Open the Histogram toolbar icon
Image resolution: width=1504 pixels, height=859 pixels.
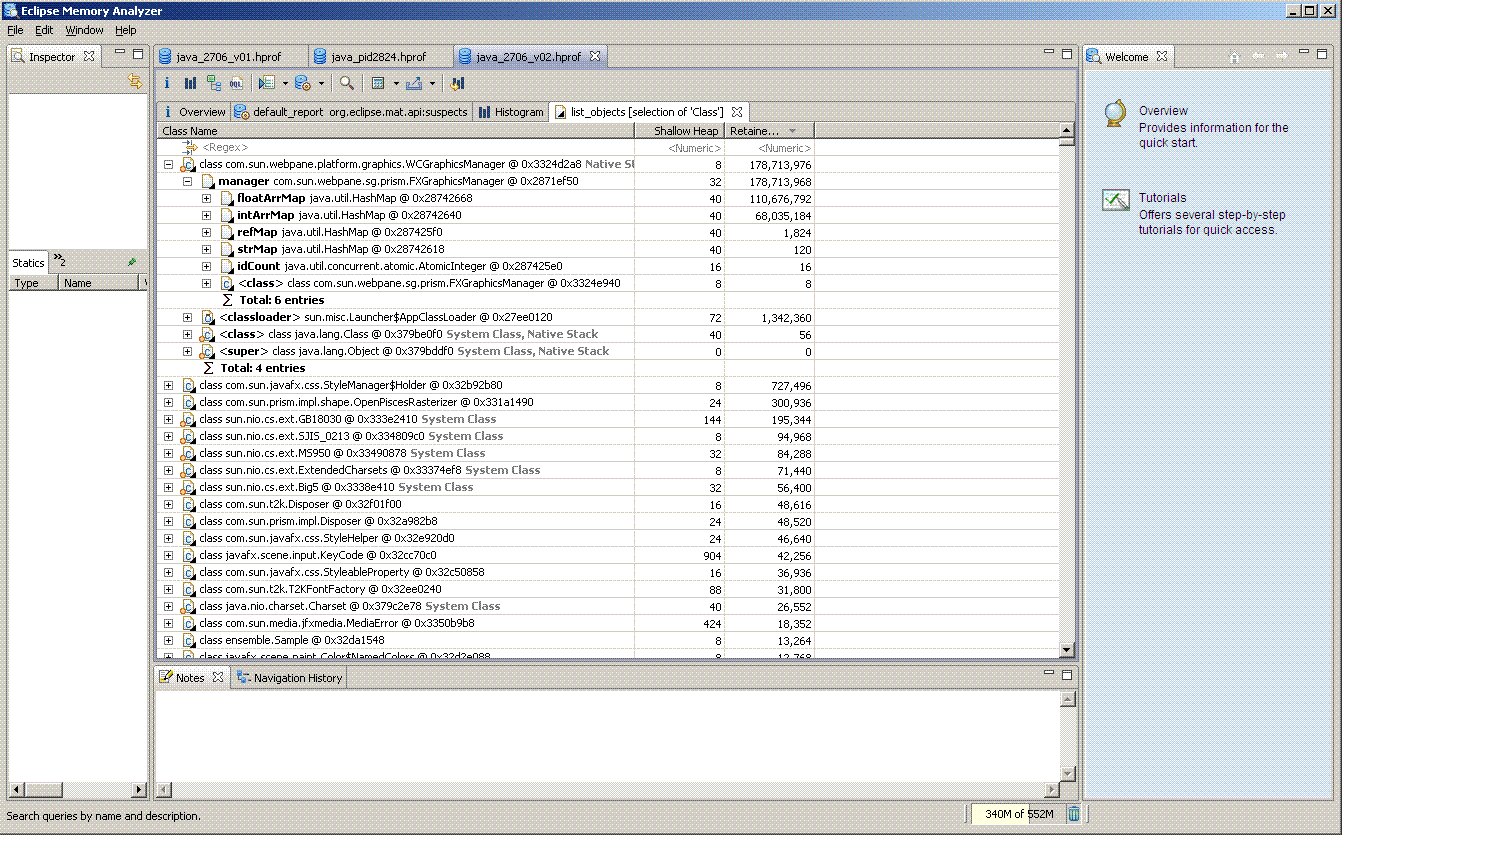click(x=190, y=84)
